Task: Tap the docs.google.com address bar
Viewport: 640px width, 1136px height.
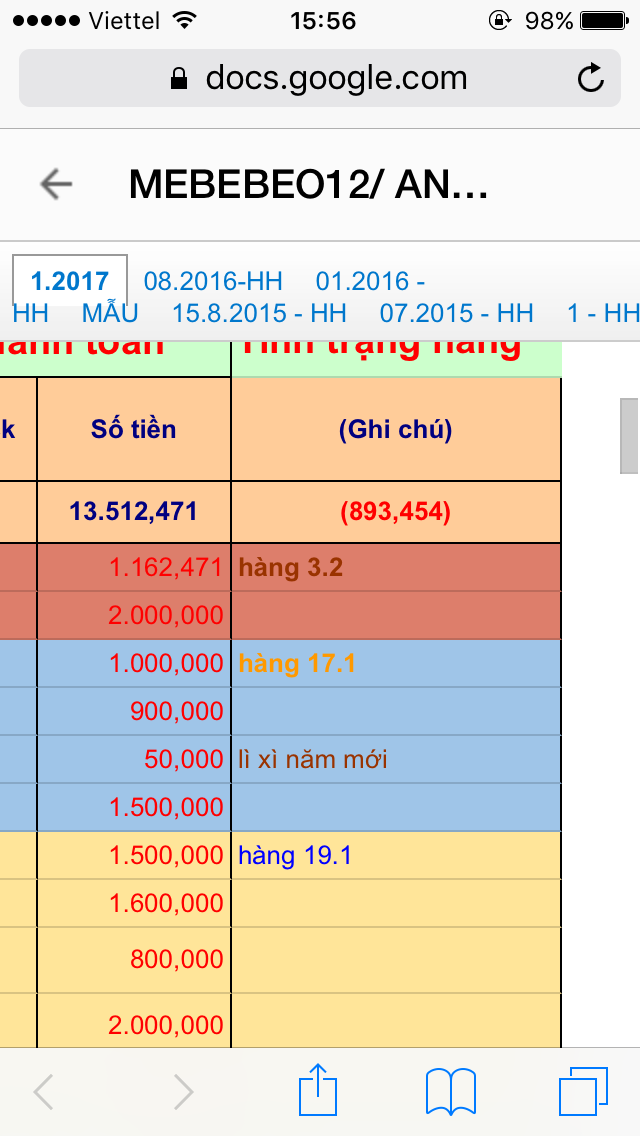Action: [320, 78]
